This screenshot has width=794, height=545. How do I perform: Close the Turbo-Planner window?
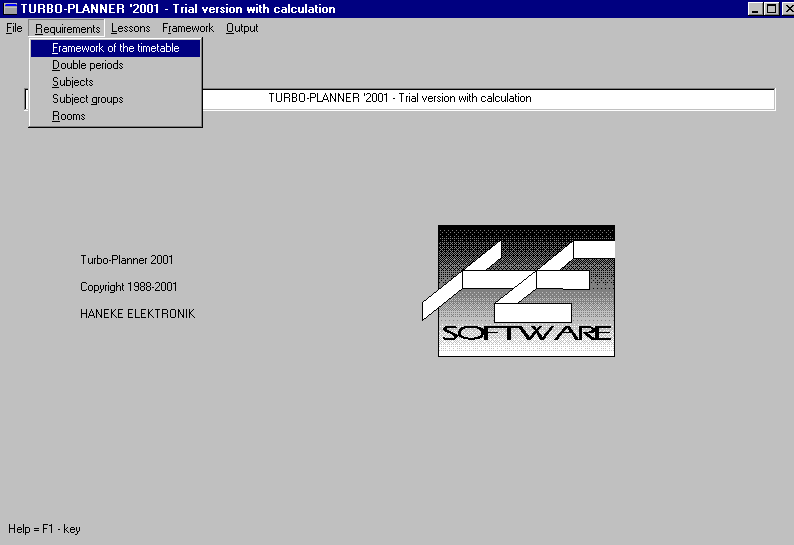point(787,9)
